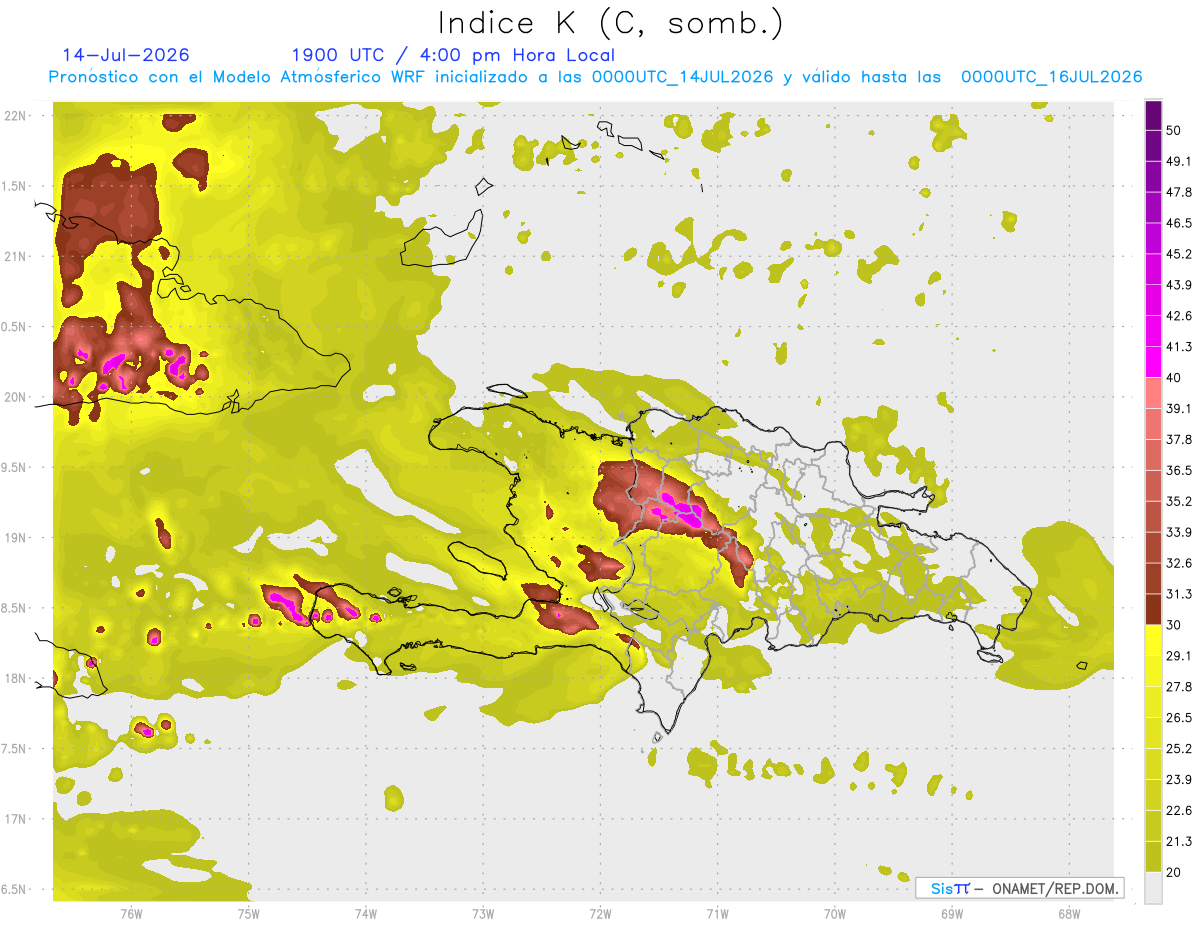The height and width of the screenshot is (927, 1200).
Task: Click the longitude label '70W'
Action: [x=835, y=914]
